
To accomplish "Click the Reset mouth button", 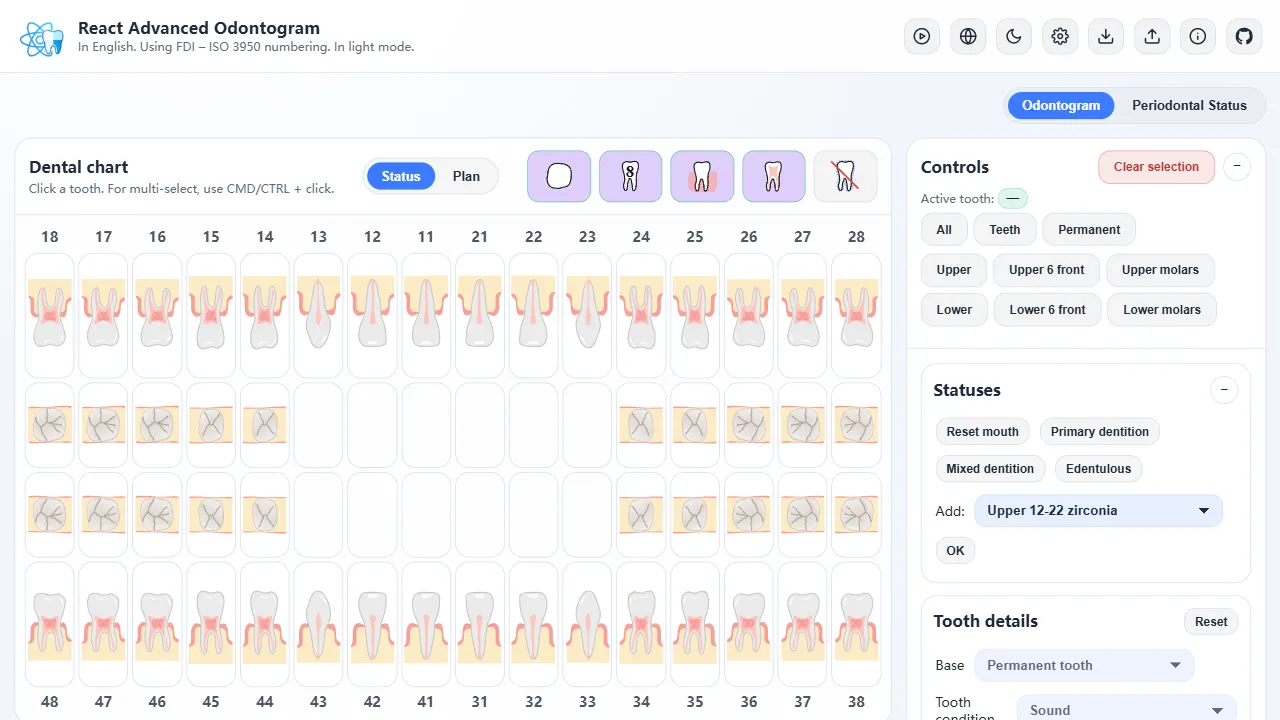I will (x=983, y=432).
